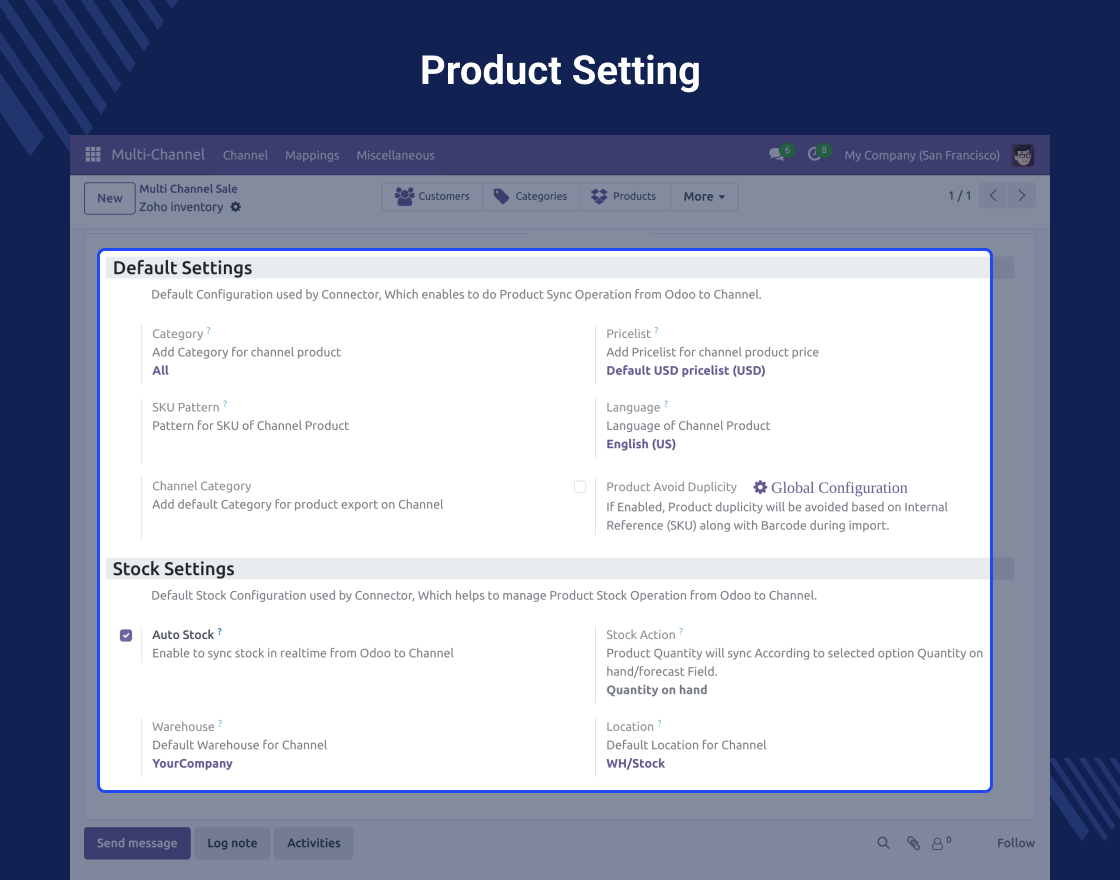Screen dimensions: 1120x880
Task: Click the Auto Stock help question mark
Action: tap(220, 631)
